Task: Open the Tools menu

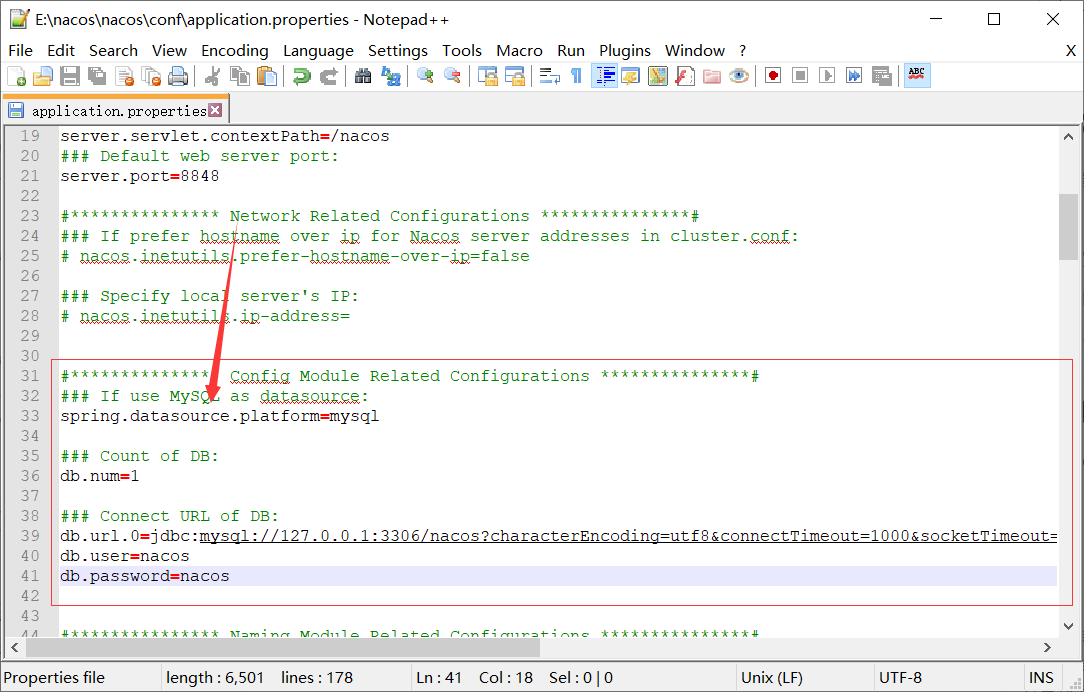Action: [462, 50]
